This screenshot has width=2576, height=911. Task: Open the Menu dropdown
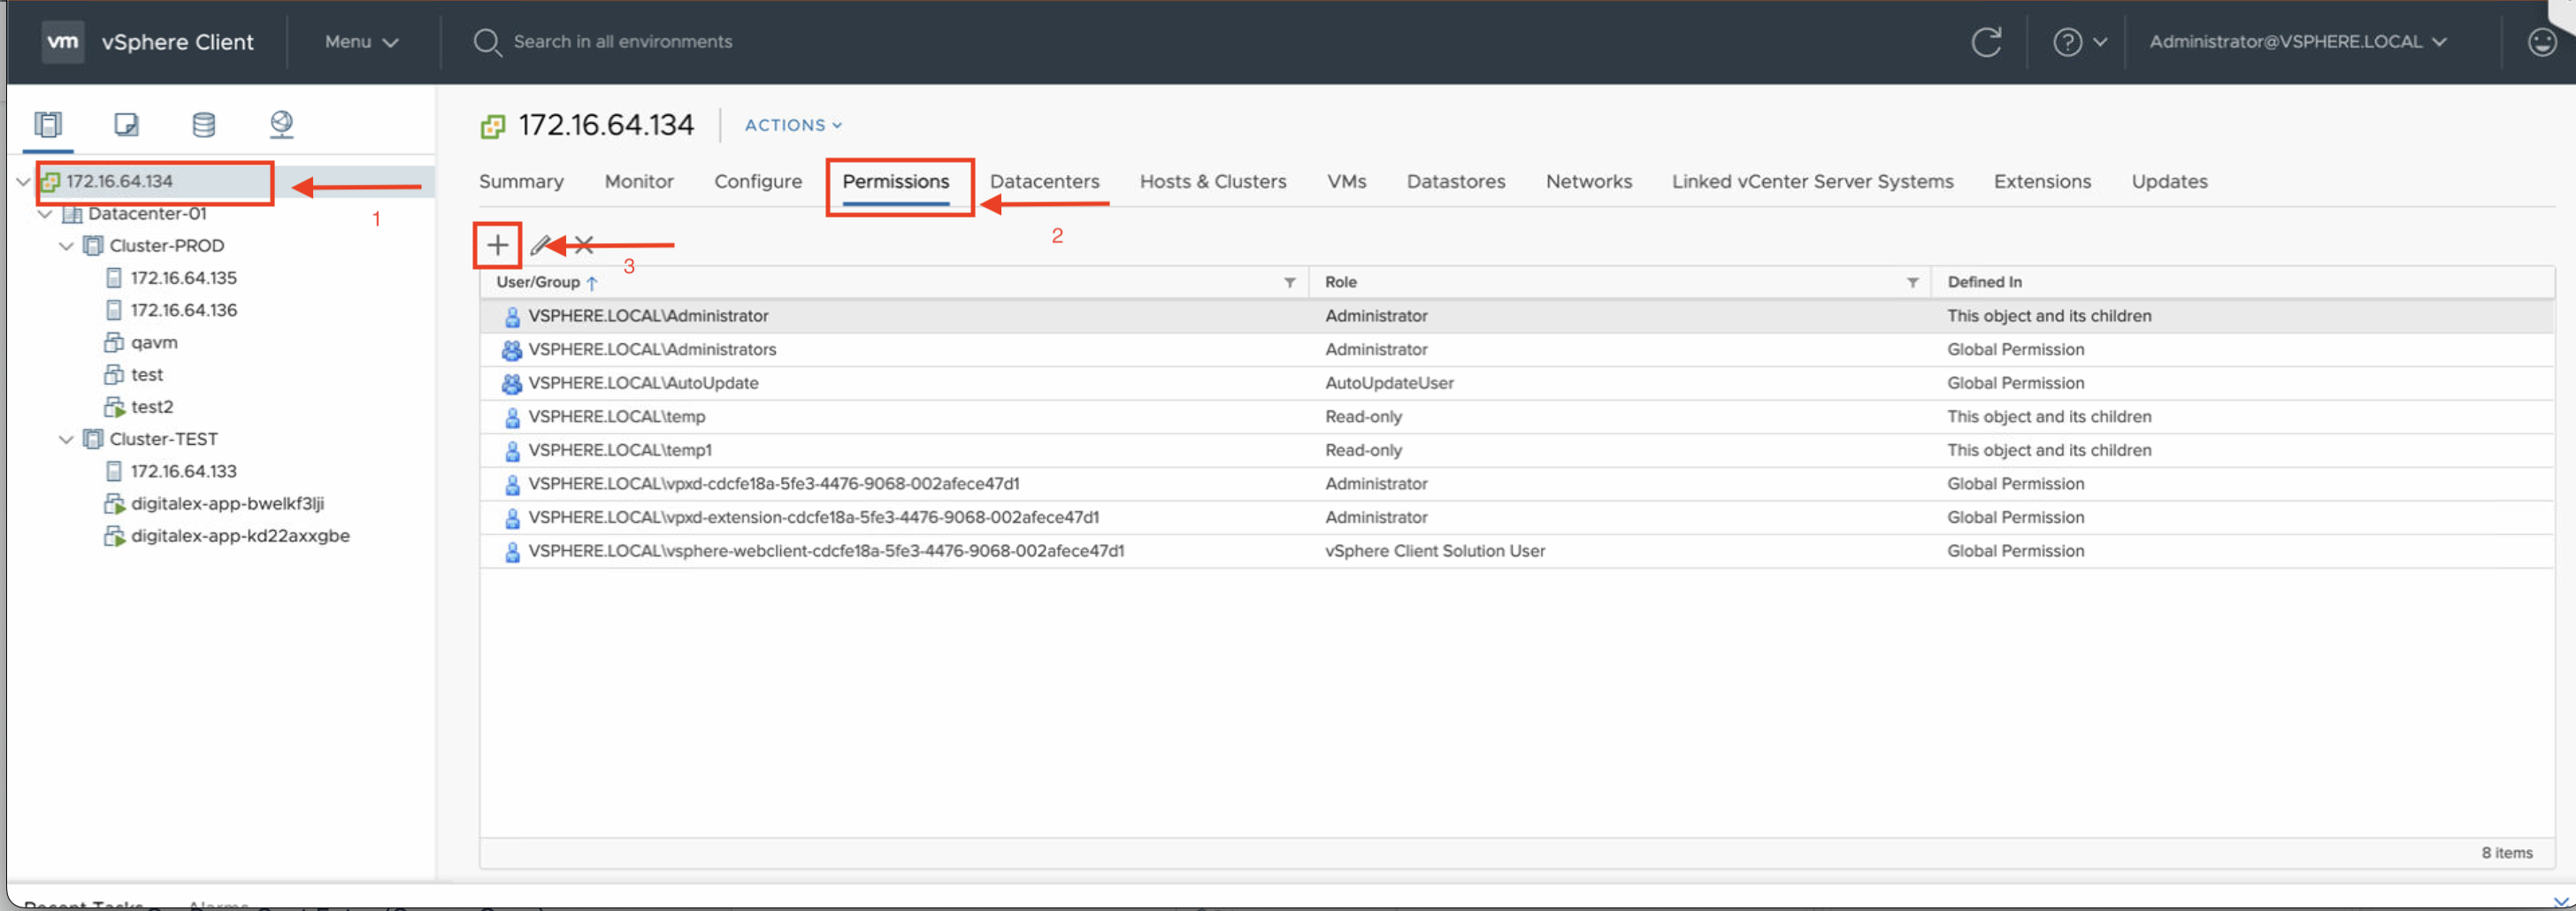pyautogui.click(x=361, y=42)
